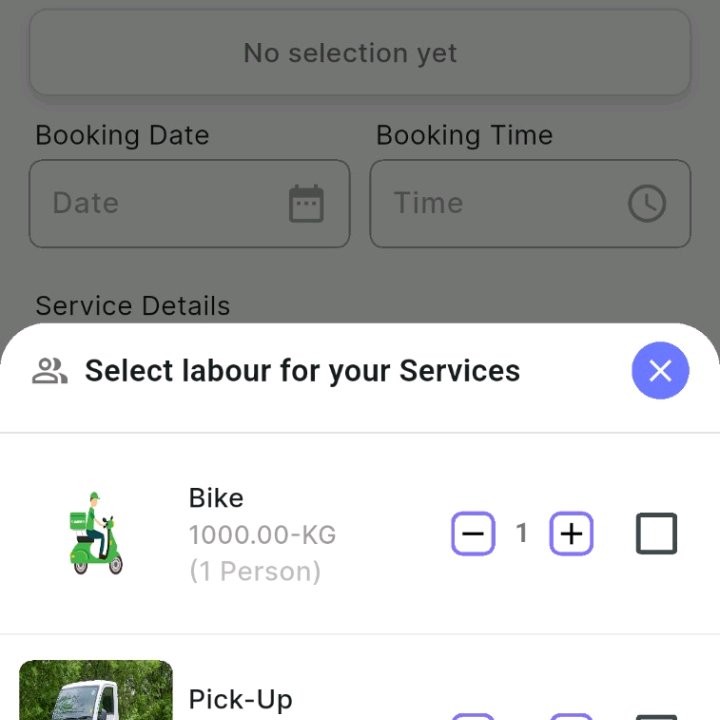Screen dimensions: 720x720
Task: Open the calendar icon in Date field
Action: click(306, 203)
